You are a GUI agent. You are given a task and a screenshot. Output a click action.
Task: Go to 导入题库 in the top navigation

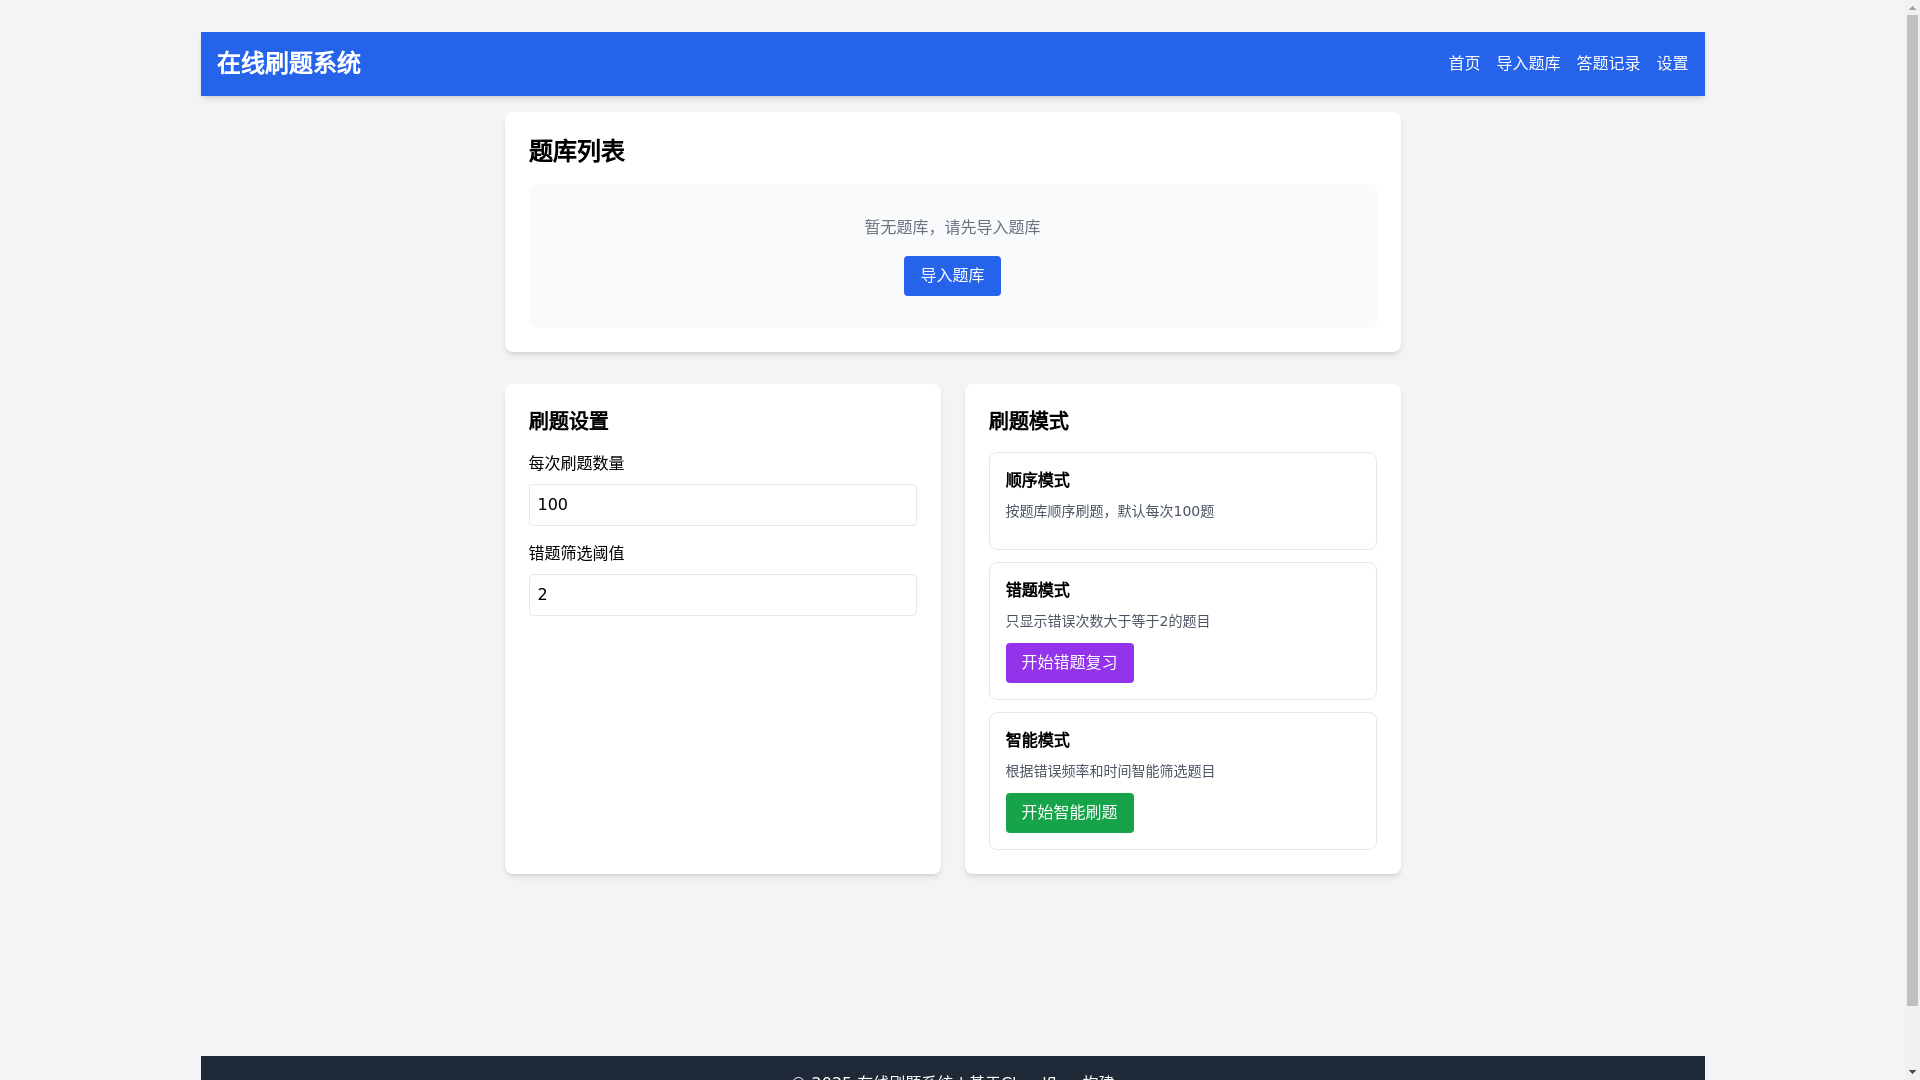tap(1528, 64)
